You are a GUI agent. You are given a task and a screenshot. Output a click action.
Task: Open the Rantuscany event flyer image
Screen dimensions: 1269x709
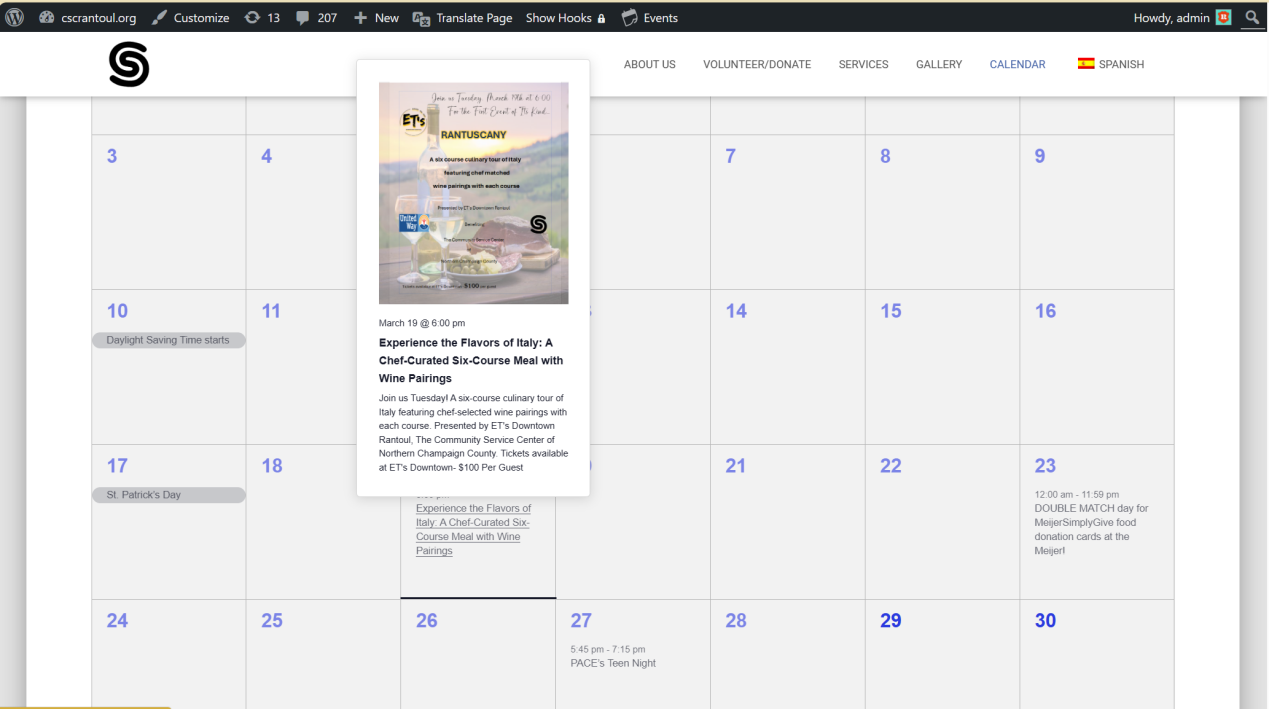[x=473, y=193]
